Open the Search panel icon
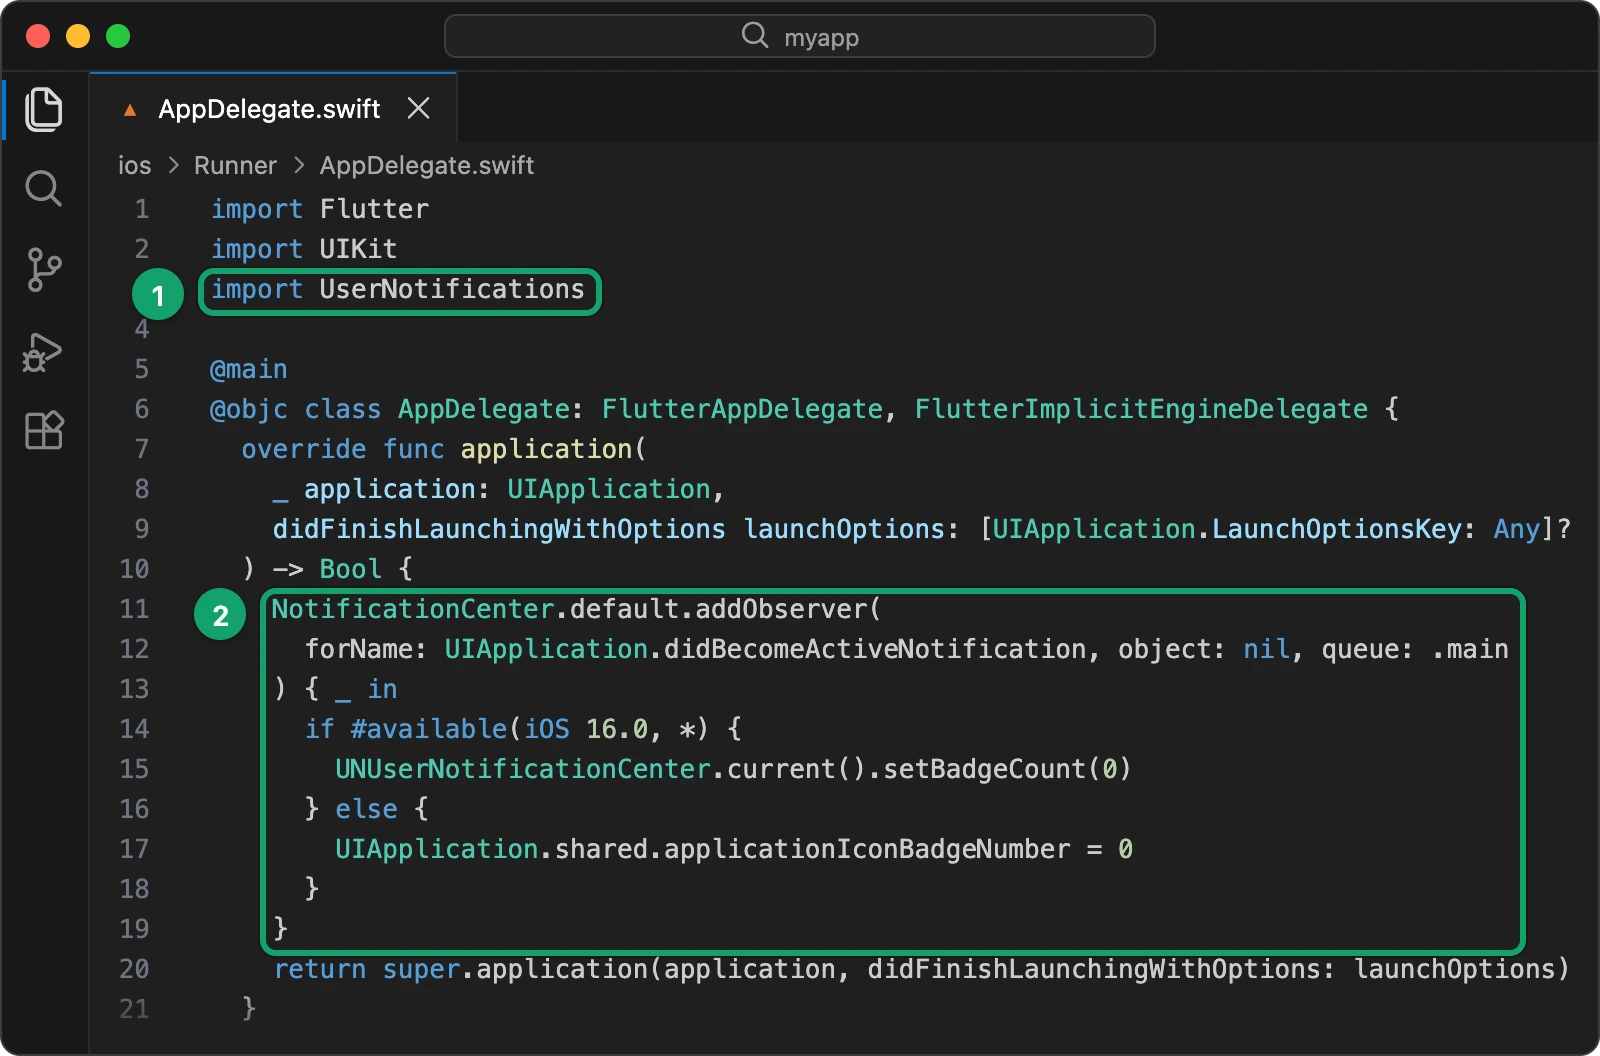This screenshot has height=1056, width=1600. click(x=43, y=188)
